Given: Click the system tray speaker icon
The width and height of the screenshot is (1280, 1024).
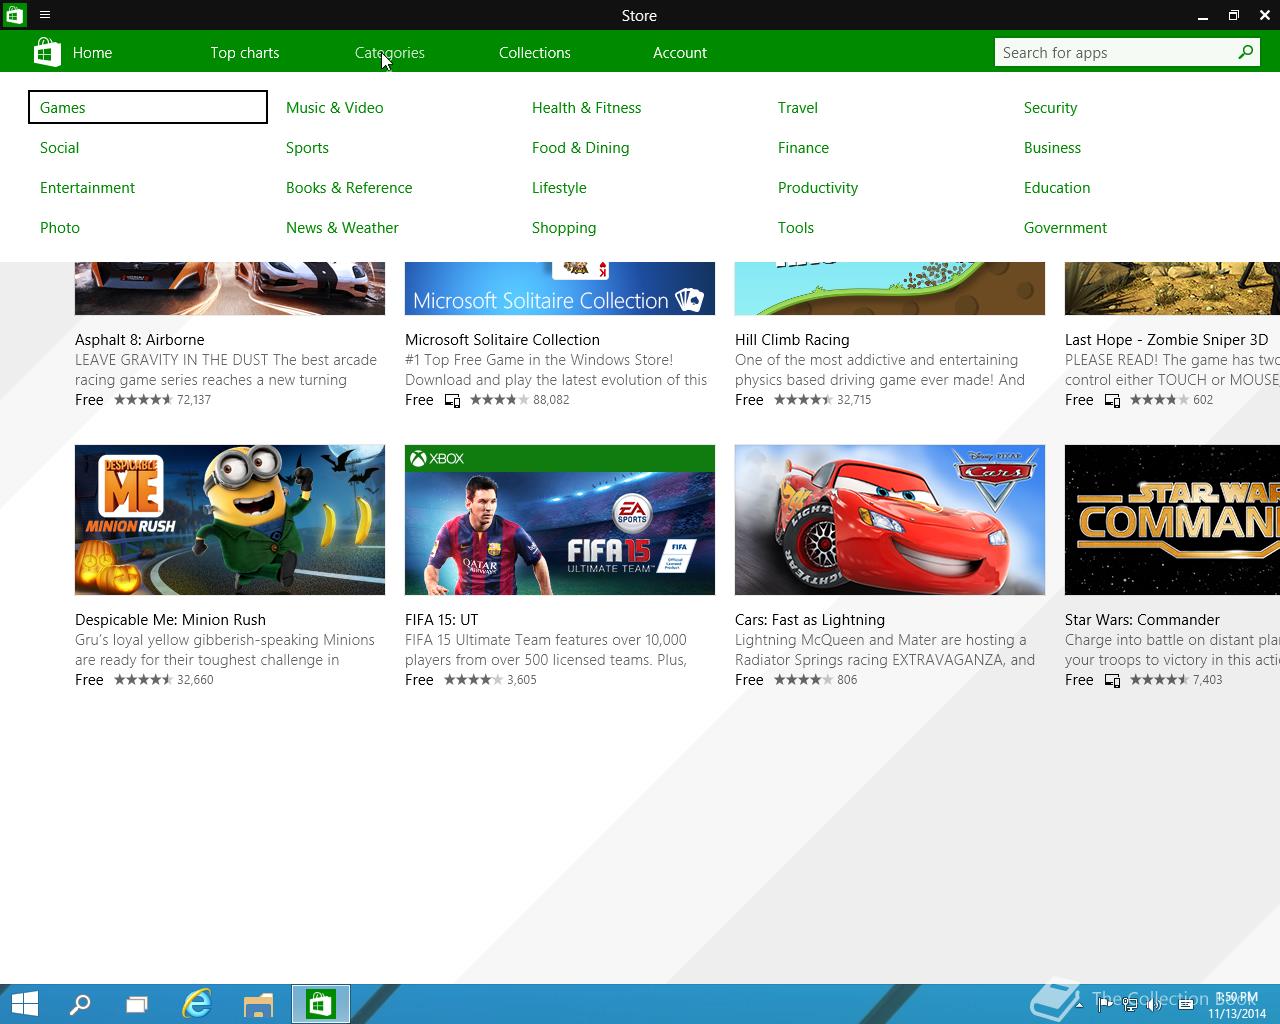Looking at the screenshot, I should 1154,1004.
